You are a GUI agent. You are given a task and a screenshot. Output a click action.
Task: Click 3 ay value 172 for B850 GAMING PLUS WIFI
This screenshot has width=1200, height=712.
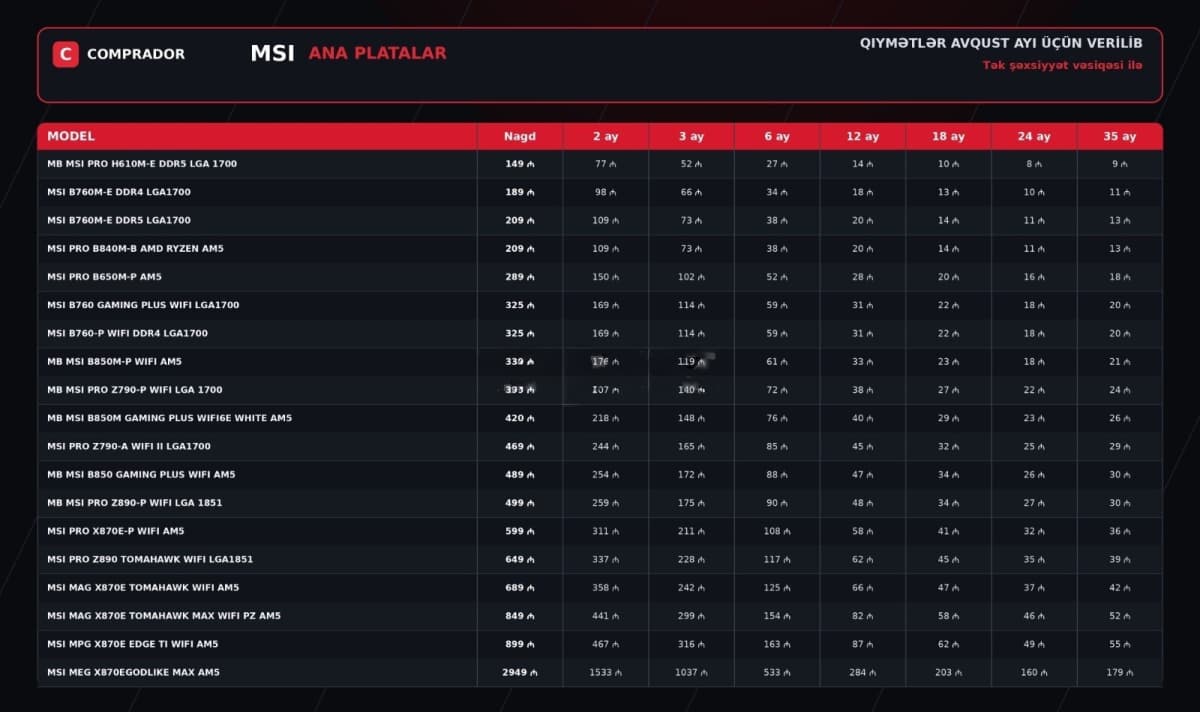pyautogui.click(x=691, y=474)
